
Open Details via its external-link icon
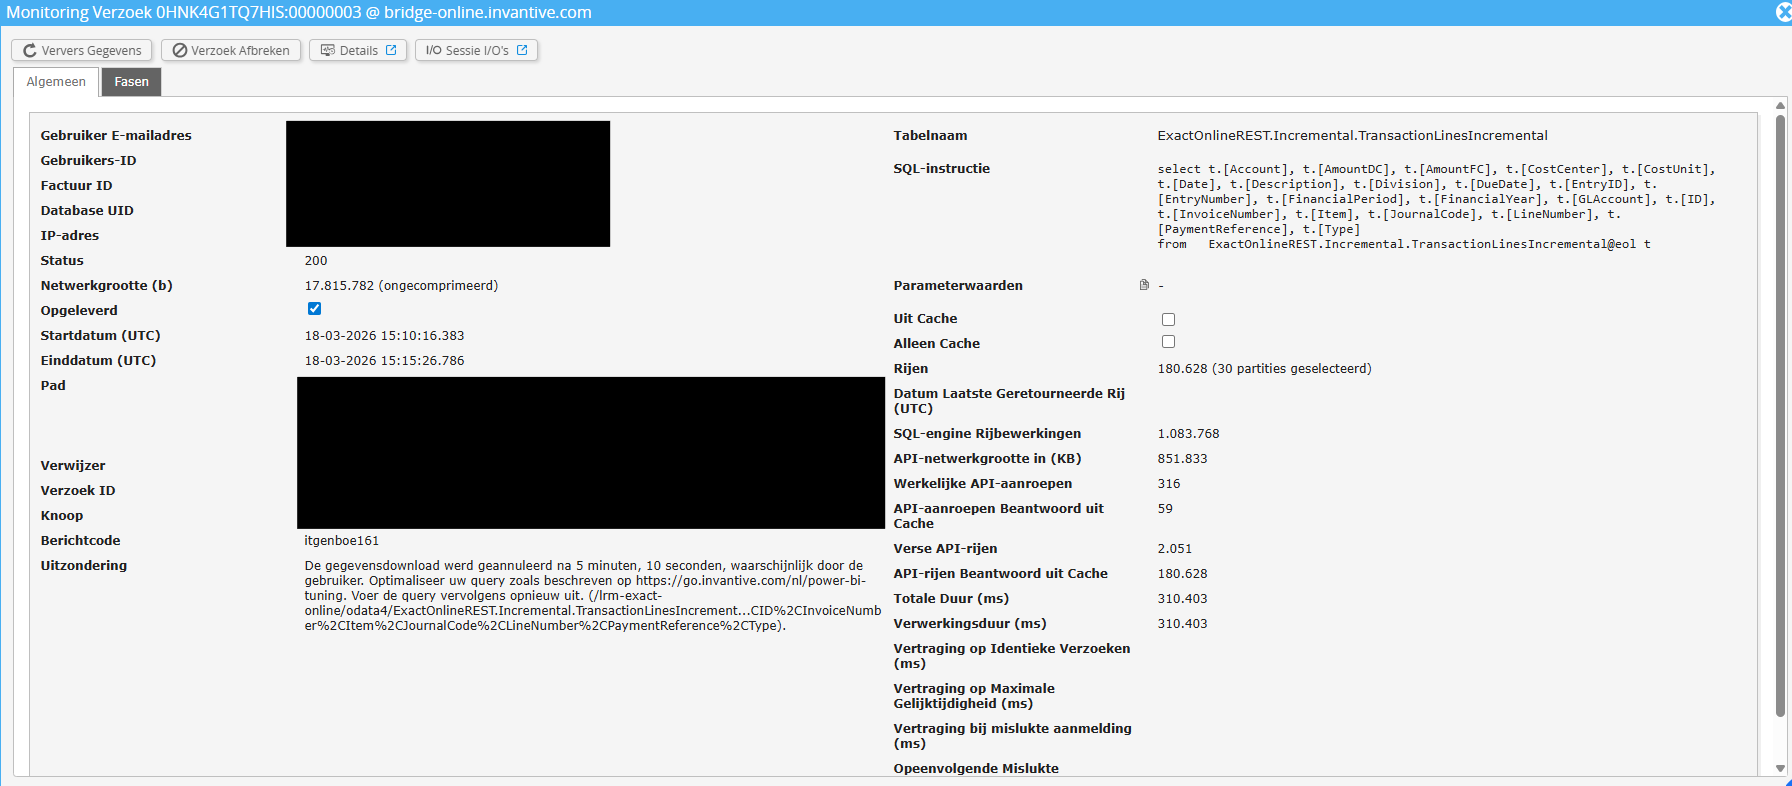391,50
